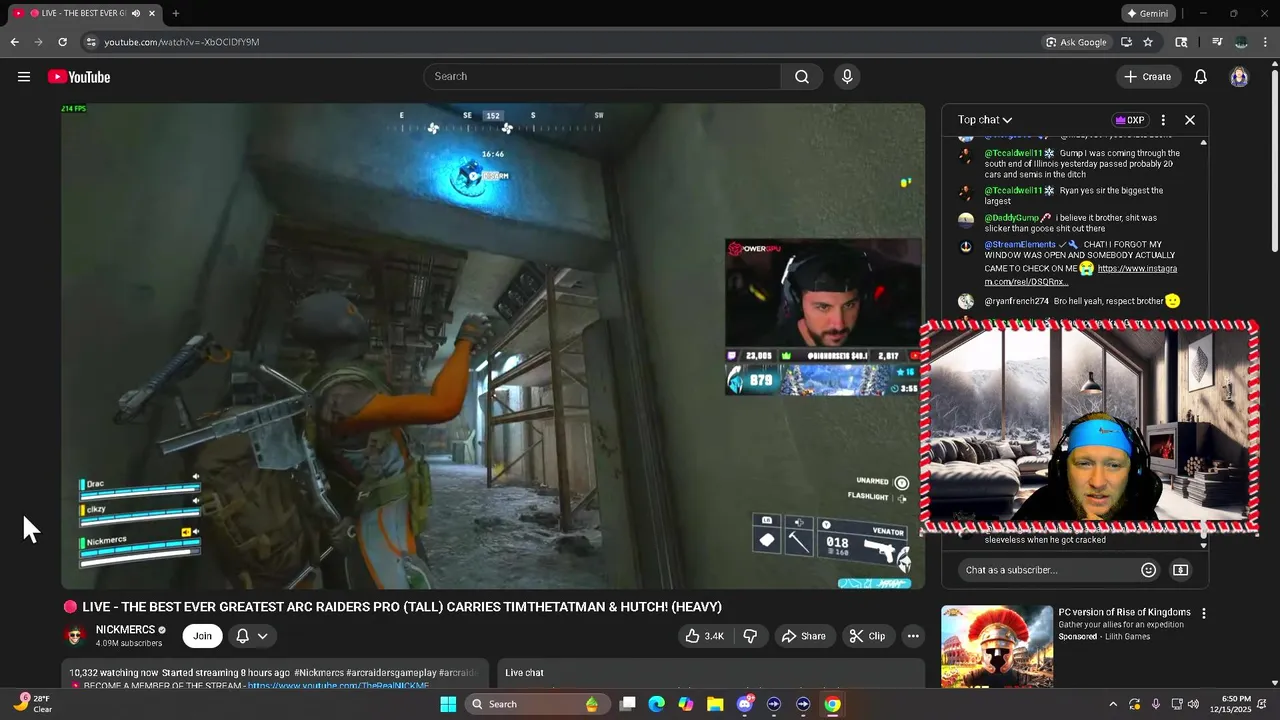The height and width of the screenshot is (720, 1280).
Task: Toggle channel notification bell next to Join
Action: tap(242, 636)
